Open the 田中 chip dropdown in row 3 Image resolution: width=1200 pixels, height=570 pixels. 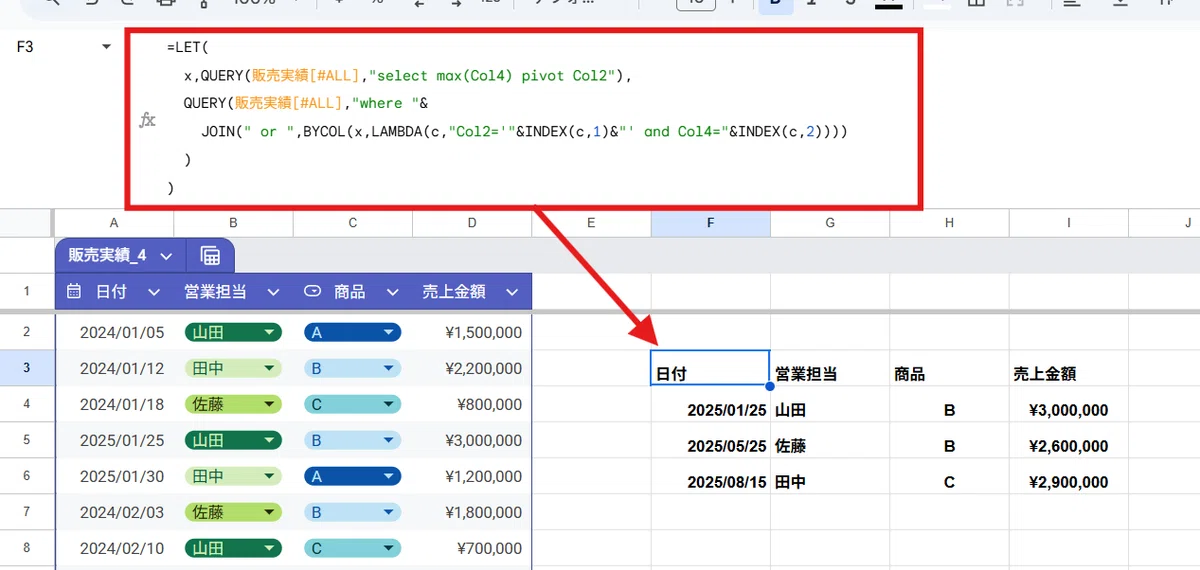[268, 369]
